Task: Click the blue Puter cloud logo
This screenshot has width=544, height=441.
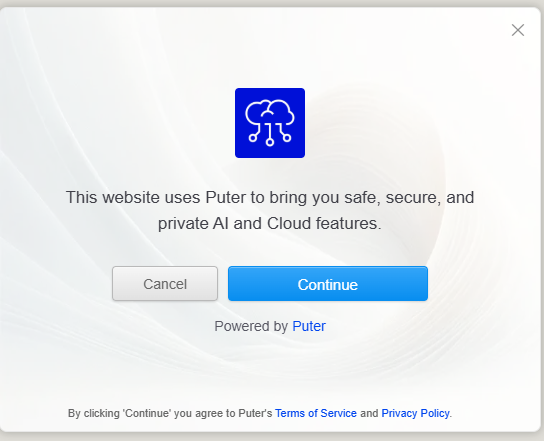Action: (x=270, y=123)
